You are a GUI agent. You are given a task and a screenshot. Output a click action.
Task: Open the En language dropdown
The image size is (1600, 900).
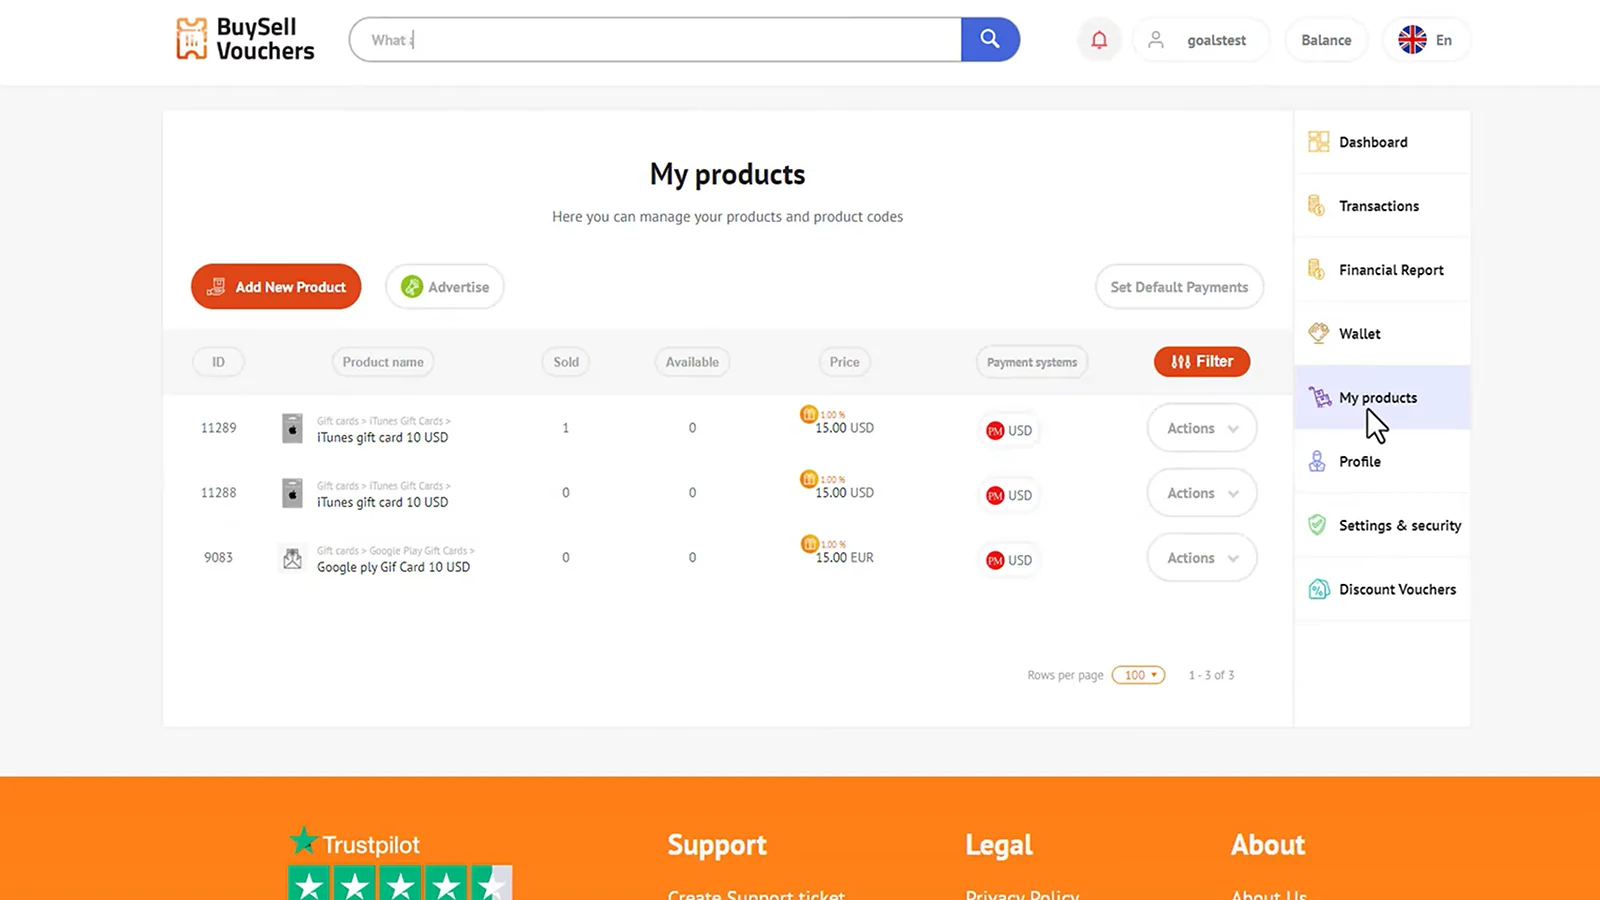[x=1426, y=40]
